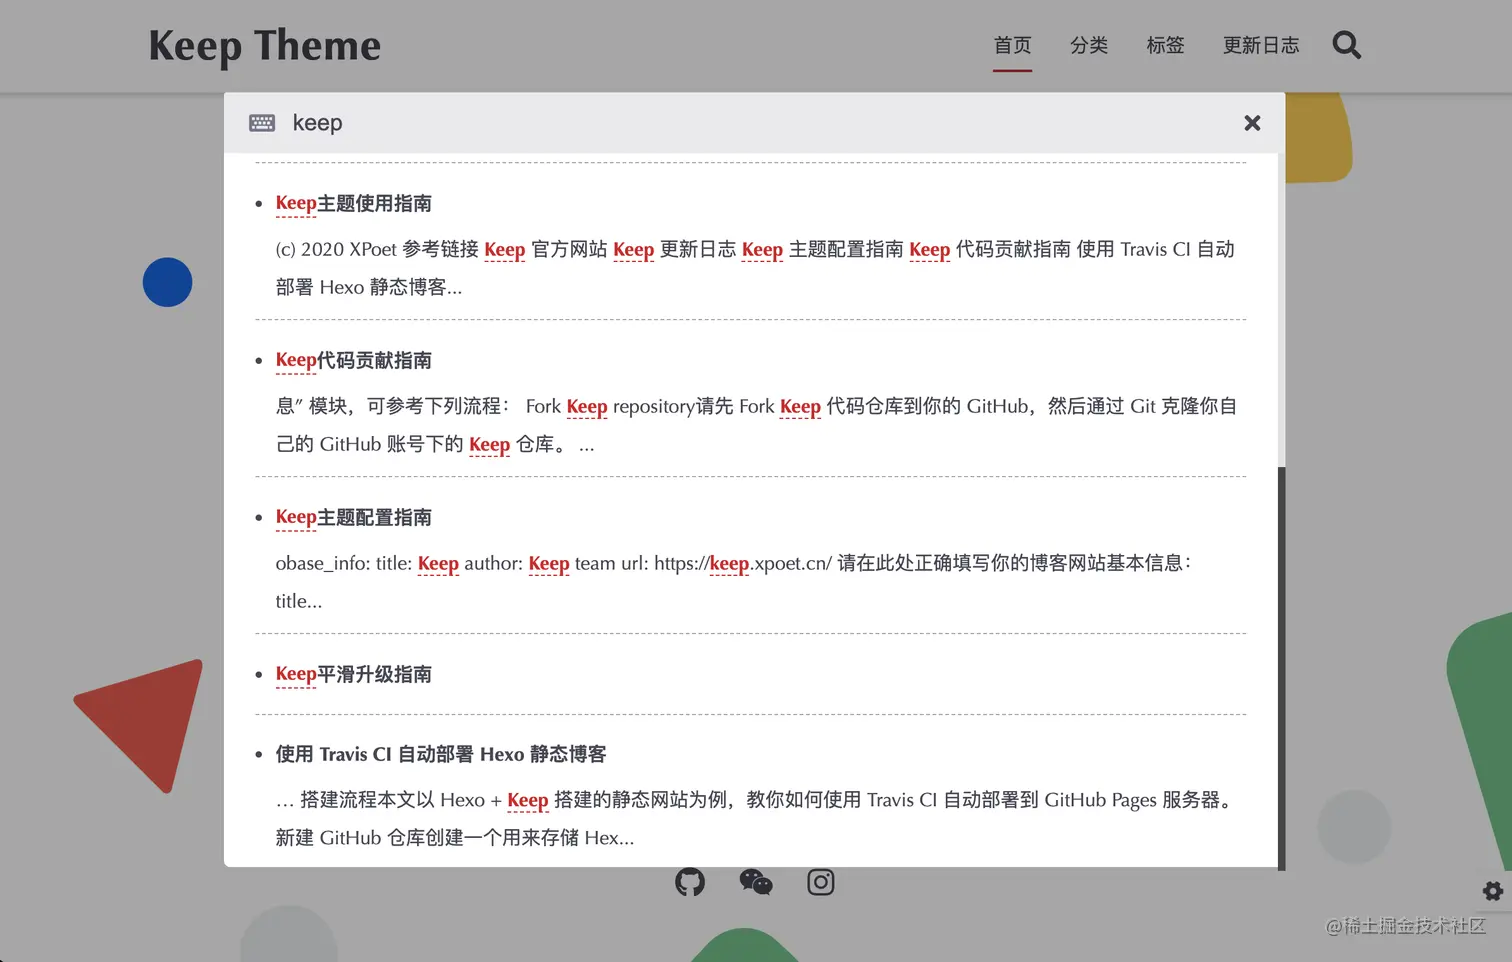
Task: Open the WeChat icon link
Action: [756, 882]
